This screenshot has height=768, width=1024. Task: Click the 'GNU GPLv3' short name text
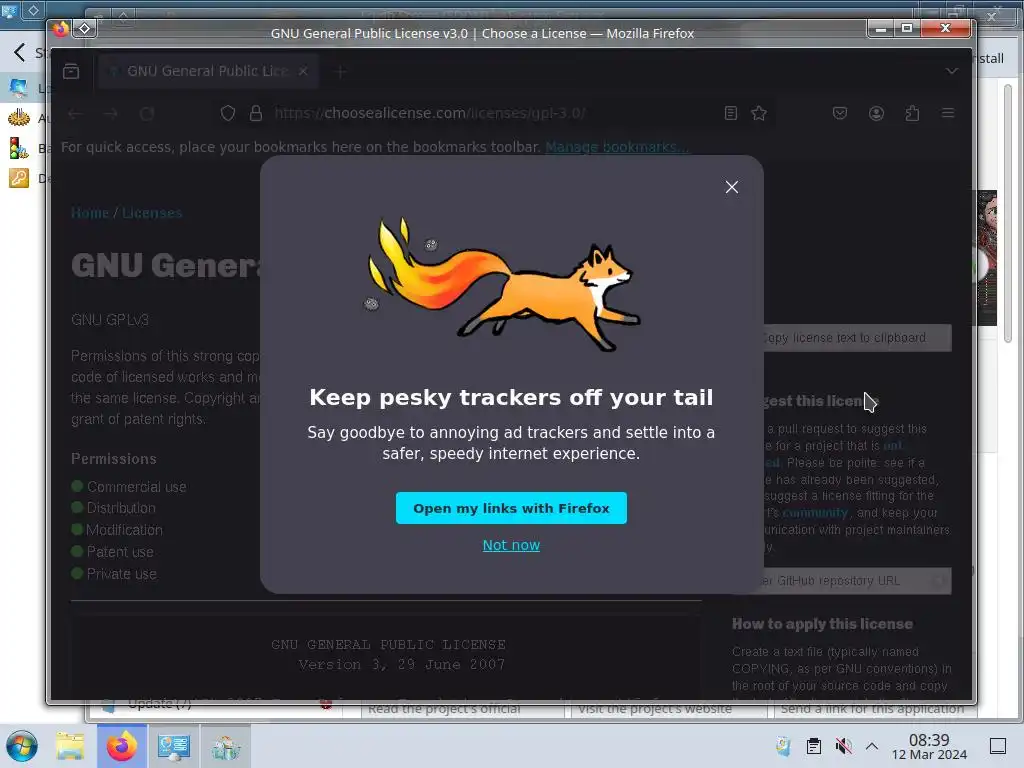(110, 320)
